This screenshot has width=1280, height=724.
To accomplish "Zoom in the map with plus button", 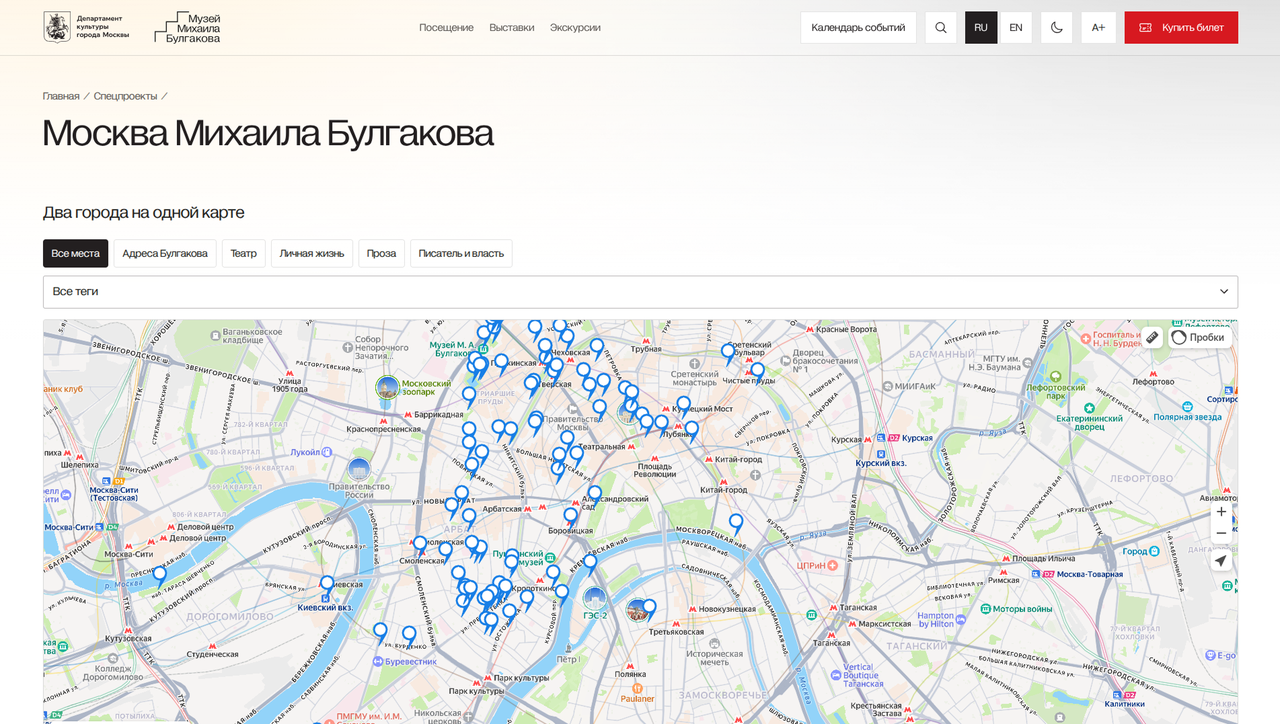I will point(1221,511).
